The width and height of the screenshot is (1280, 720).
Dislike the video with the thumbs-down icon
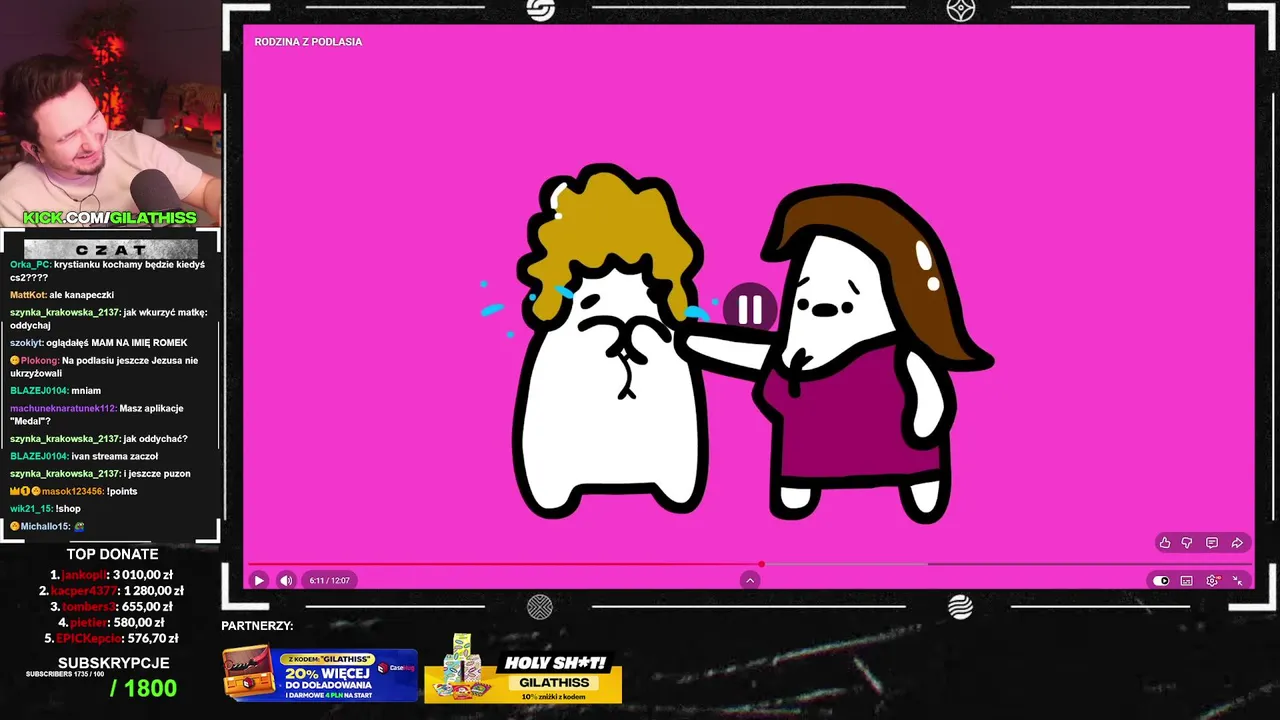click(x=1187, y=543)
